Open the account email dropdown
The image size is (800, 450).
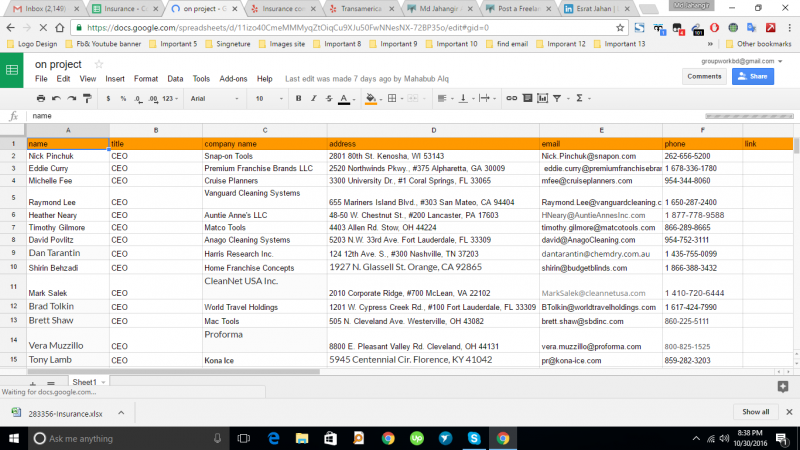coord(741,61)
